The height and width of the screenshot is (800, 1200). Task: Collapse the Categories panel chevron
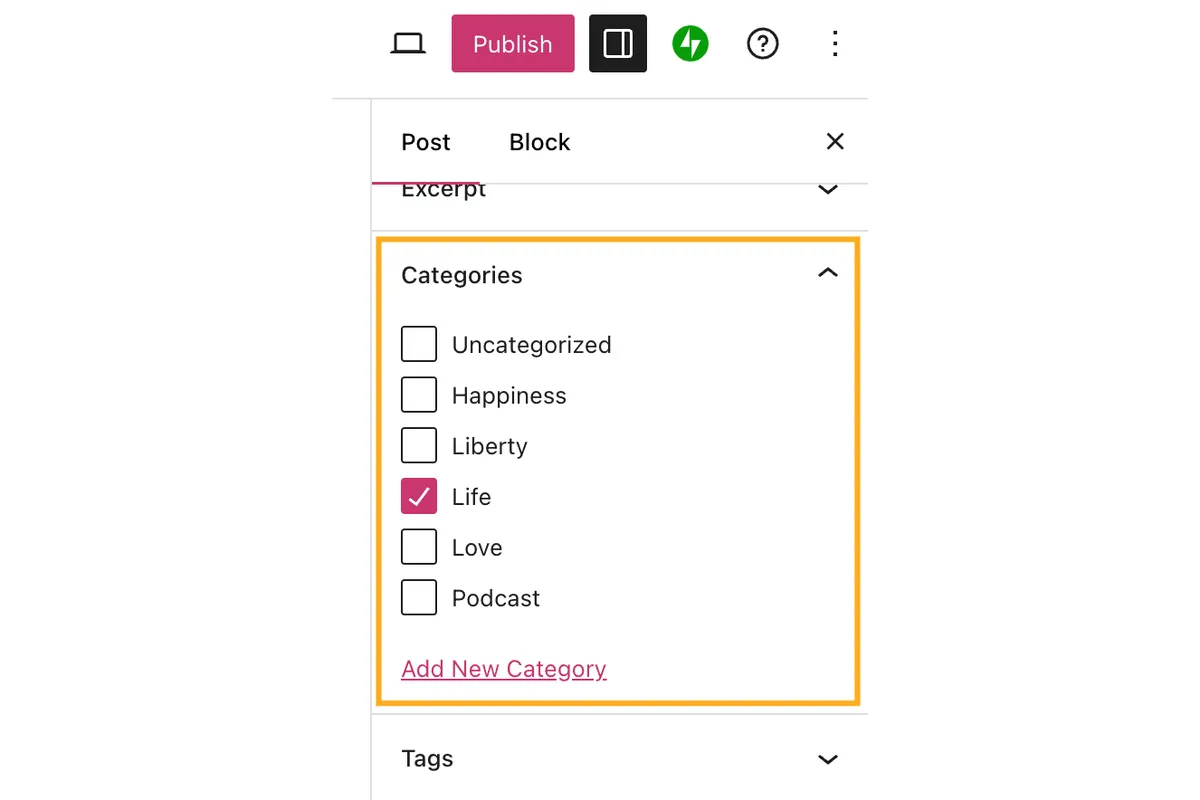pyautogui.click(x=828, y=273)
